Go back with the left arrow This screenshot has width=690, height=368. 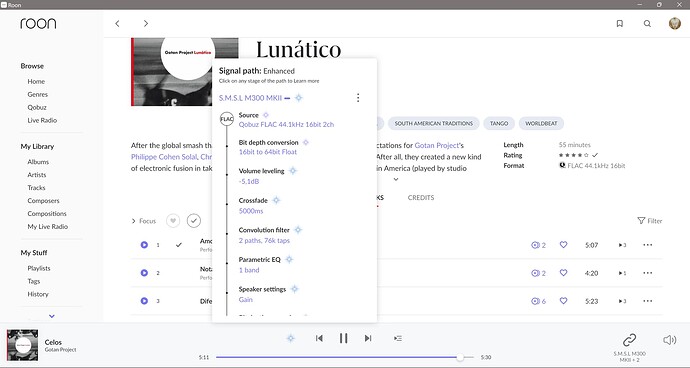117,24
